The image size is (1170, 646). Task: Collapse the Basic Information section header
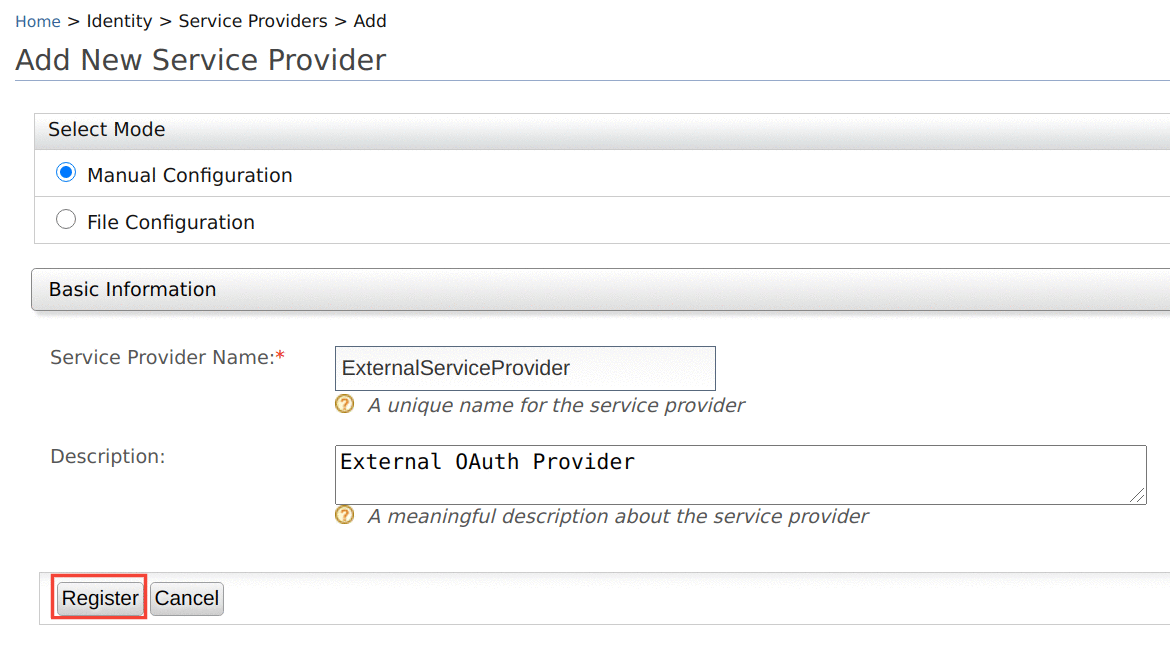click(x=132, y=289)
